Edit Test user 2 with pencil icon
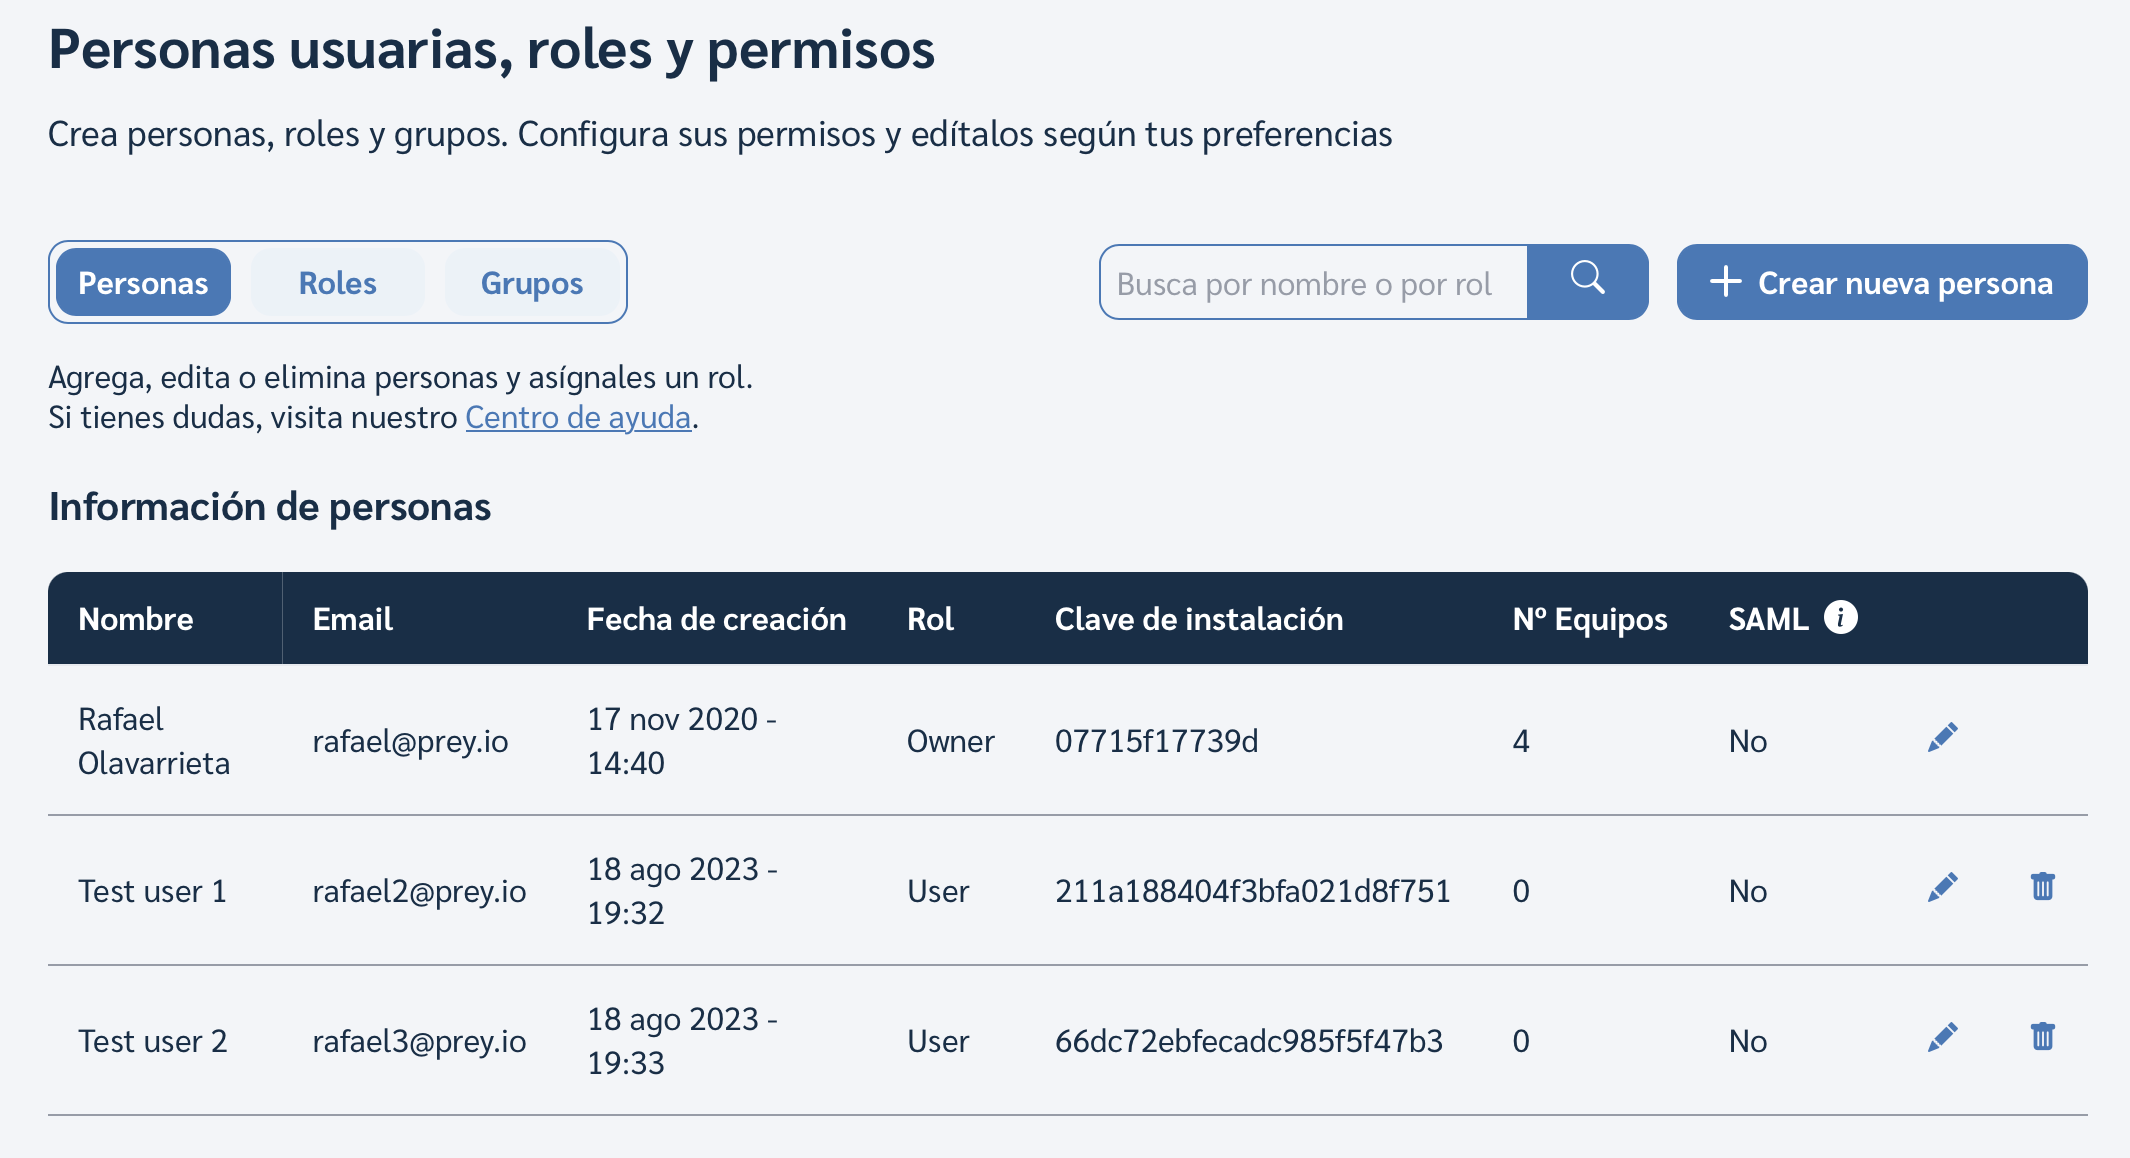 click(1942, 1038)
